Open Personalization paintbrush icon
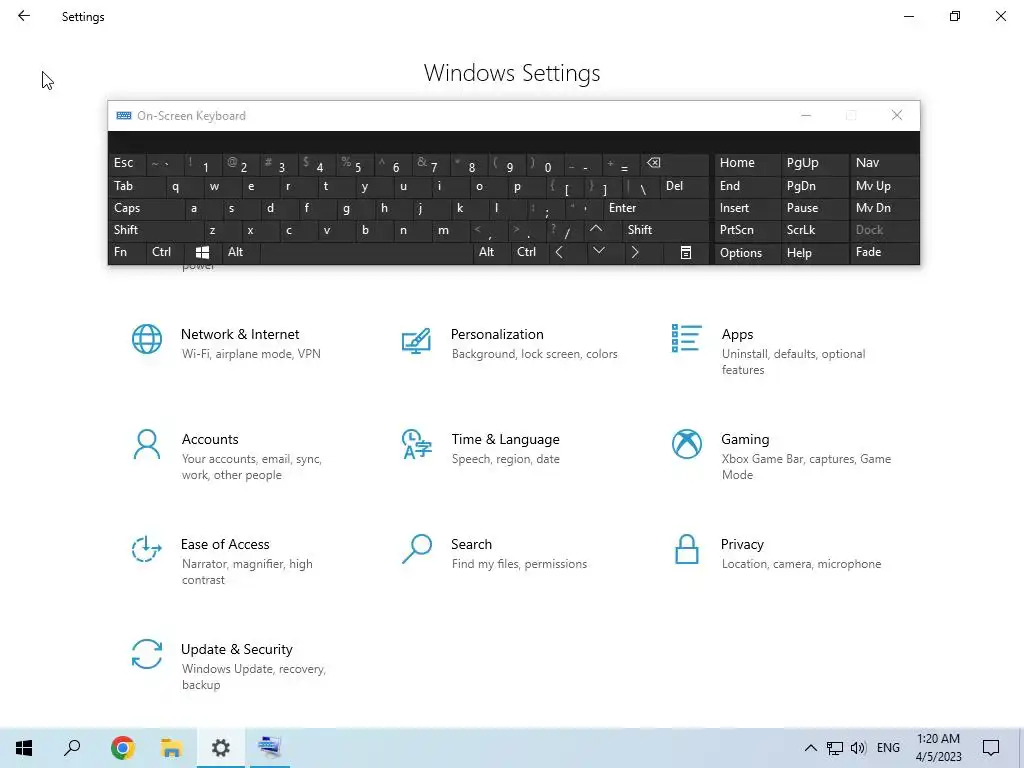 coord(416,340)
